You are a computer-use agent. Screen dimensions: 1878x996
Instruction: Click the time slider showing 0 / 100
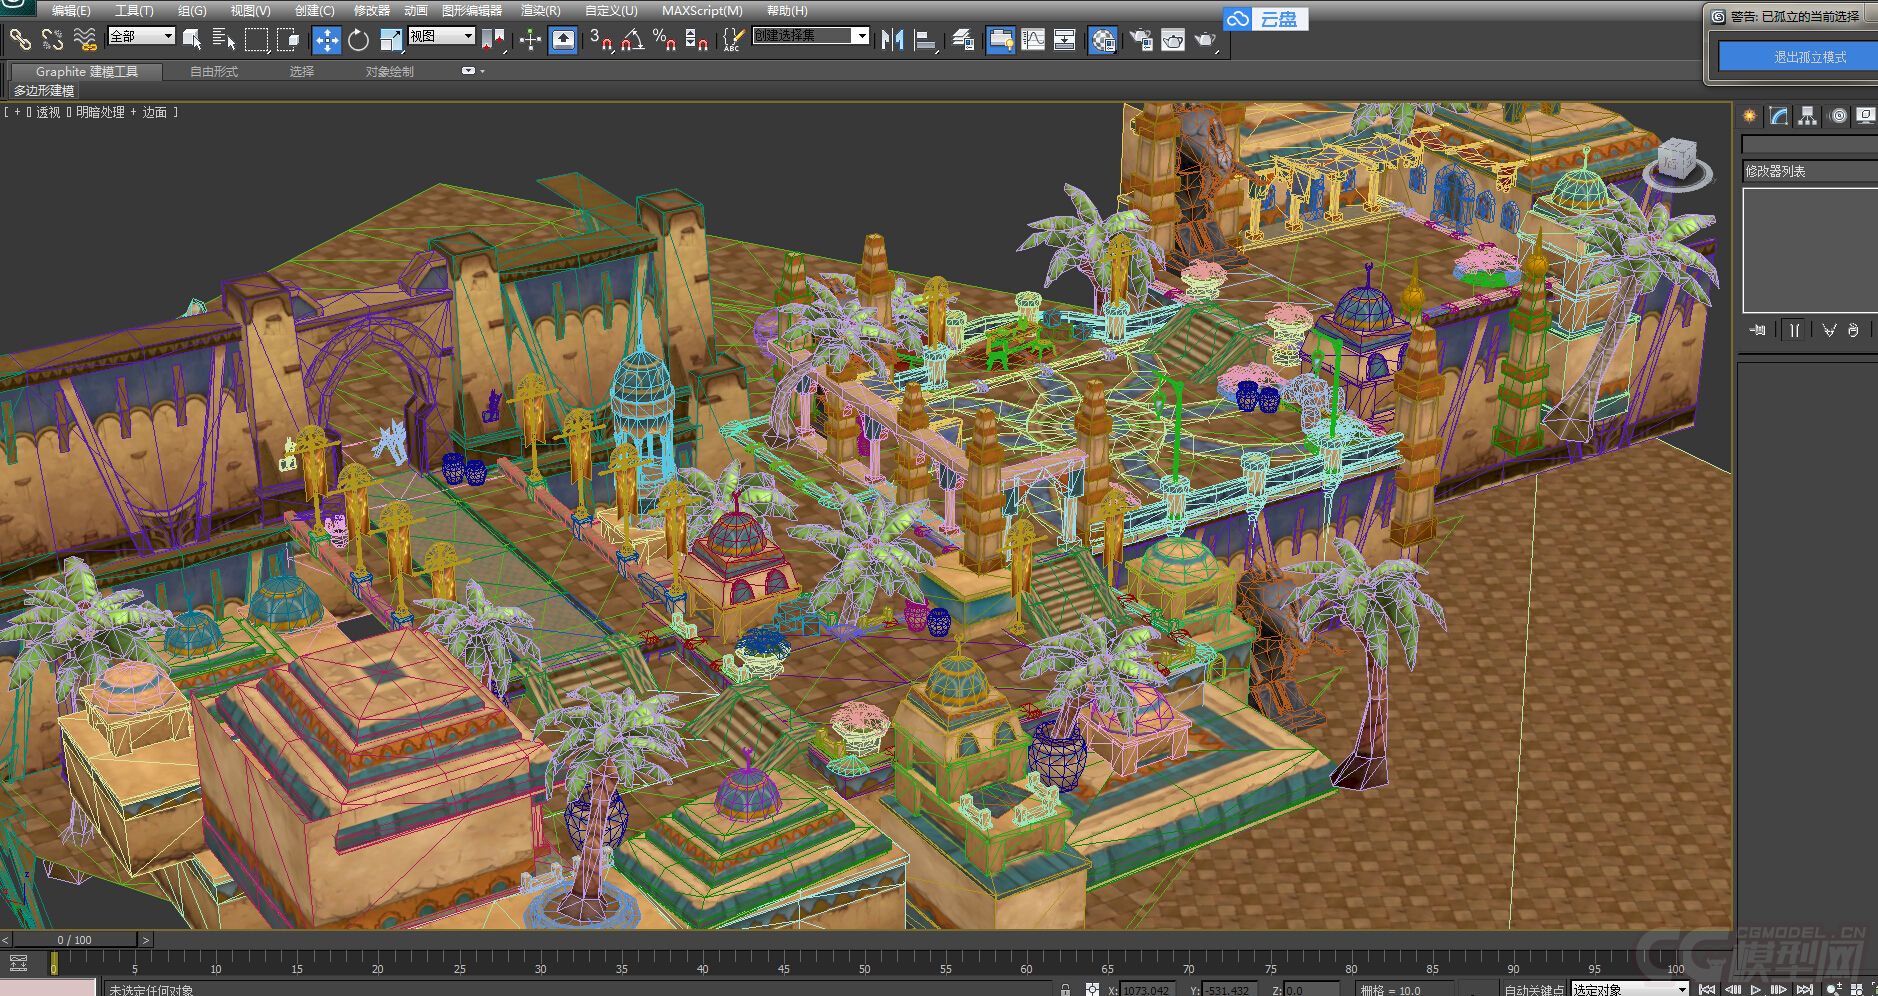75,940
